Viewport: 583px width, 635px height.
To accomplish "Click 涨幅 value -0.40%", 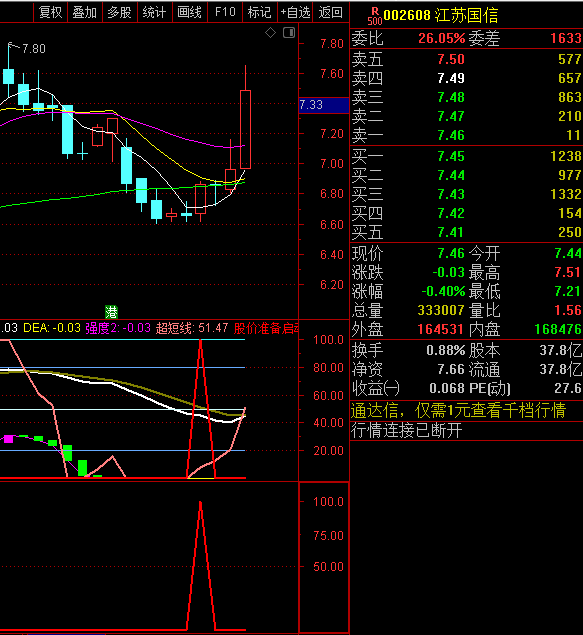I will point(443,292).
